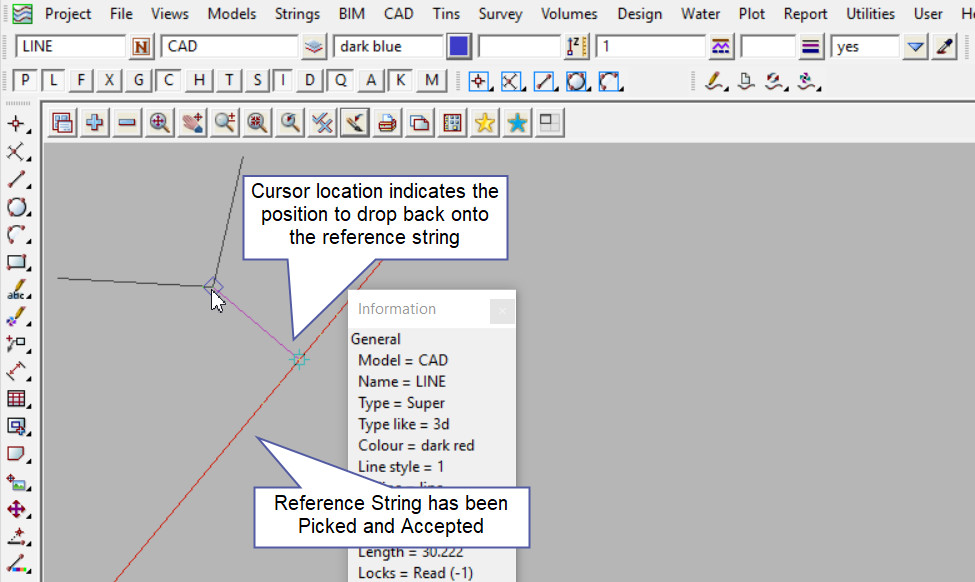This screenshot has height=582, width=975.
Task: Toggle the K snap button
Action: pos(401,80)
